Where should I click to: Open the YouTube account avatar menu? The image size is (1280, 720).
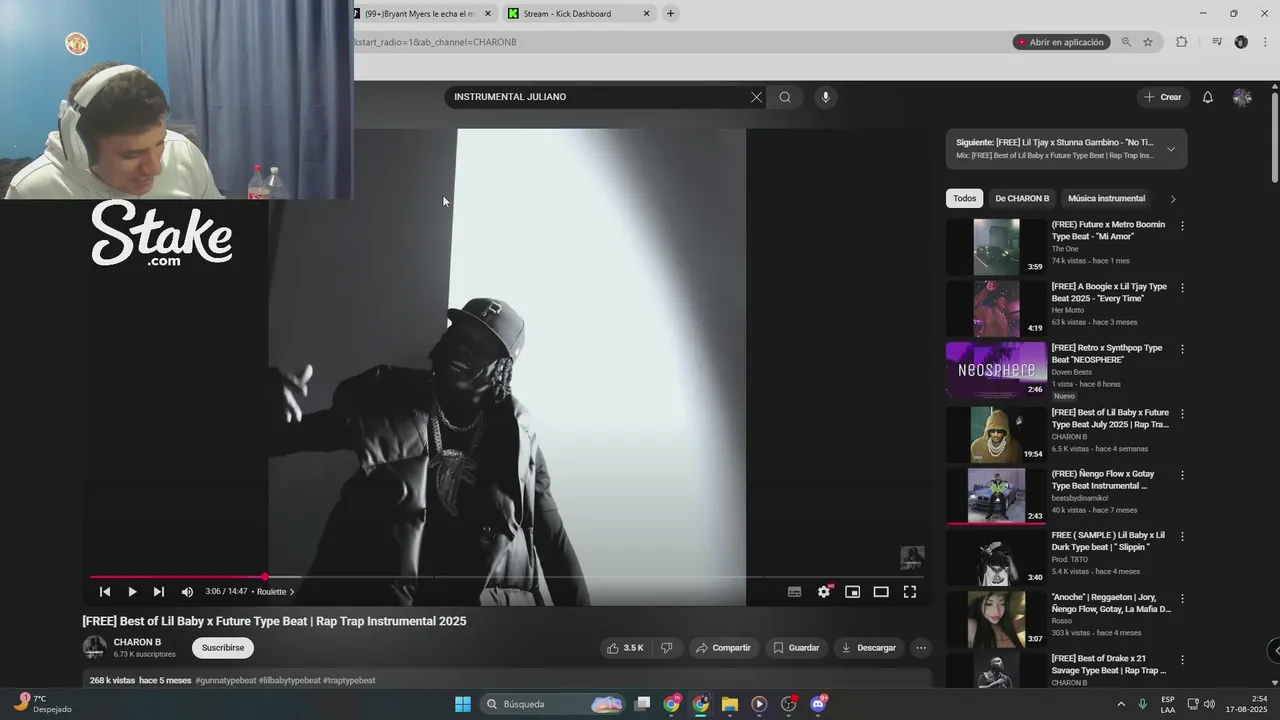pyautogui.click(x=1242, y=97)
